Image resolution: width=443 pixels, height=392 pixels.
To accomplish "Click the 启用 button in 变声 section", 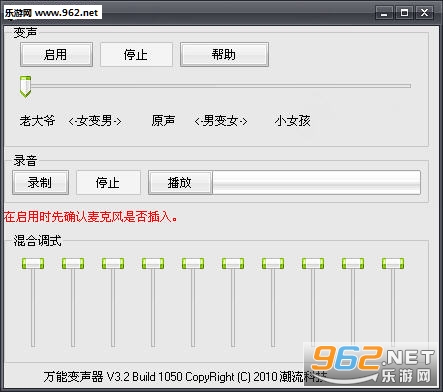I will pos(56,55).
